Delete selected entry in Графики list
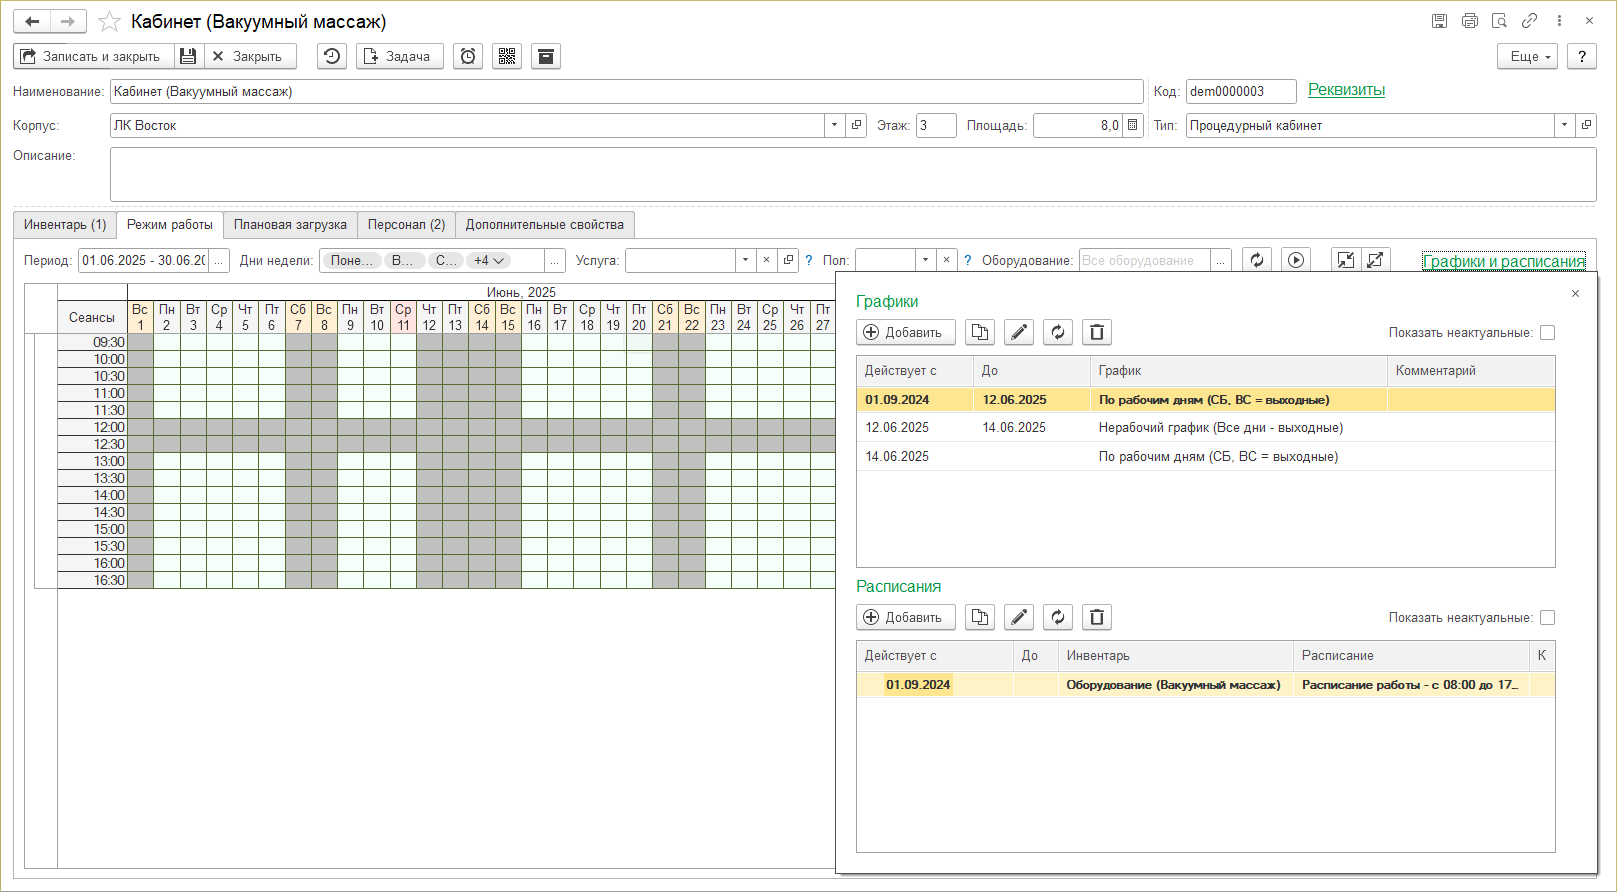 1097,333
